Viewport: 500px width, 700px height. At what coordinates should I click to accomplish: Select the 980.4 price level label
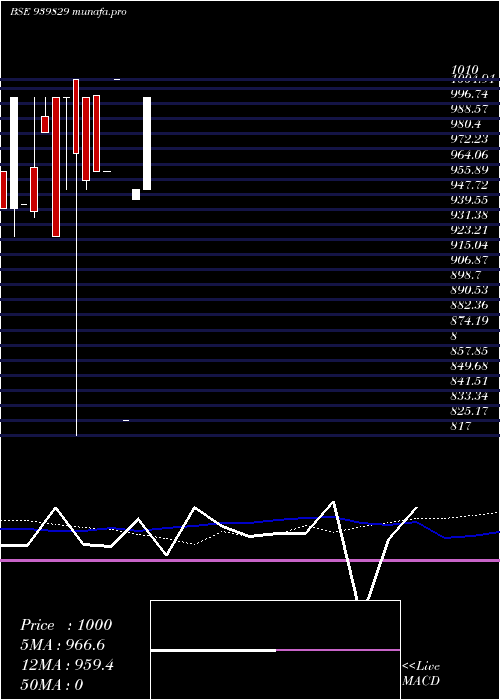point(465,125)
